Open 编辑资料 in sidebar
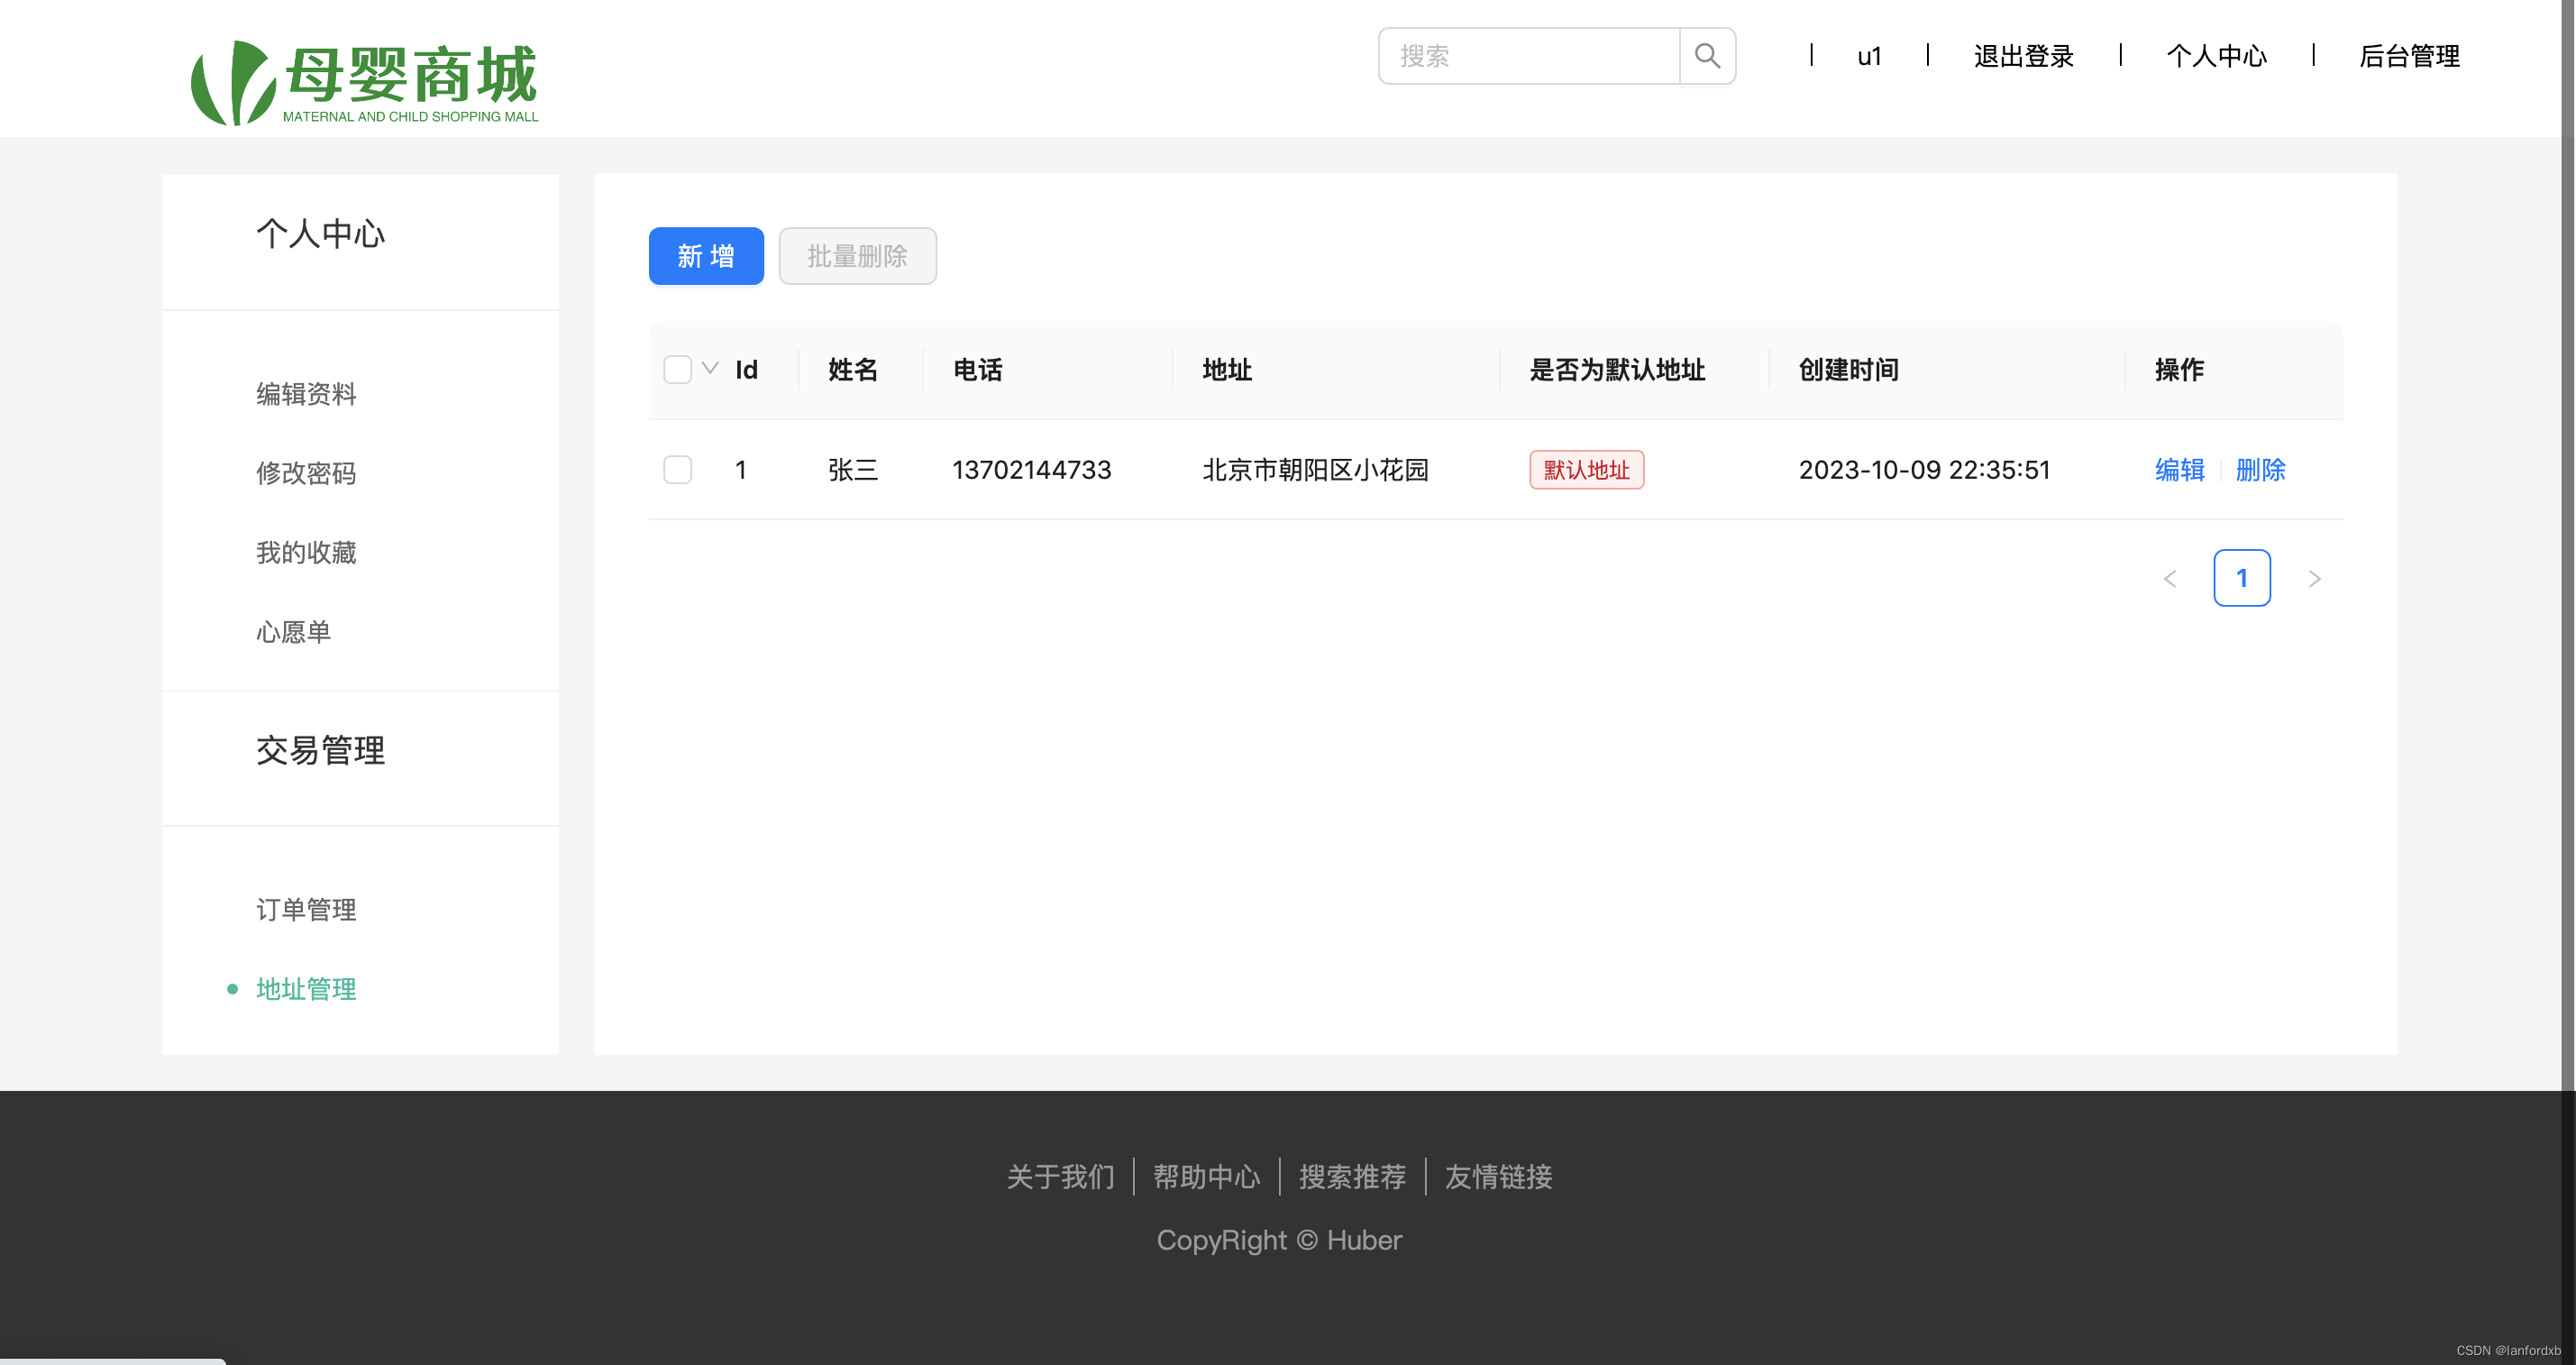 [306, 394]
